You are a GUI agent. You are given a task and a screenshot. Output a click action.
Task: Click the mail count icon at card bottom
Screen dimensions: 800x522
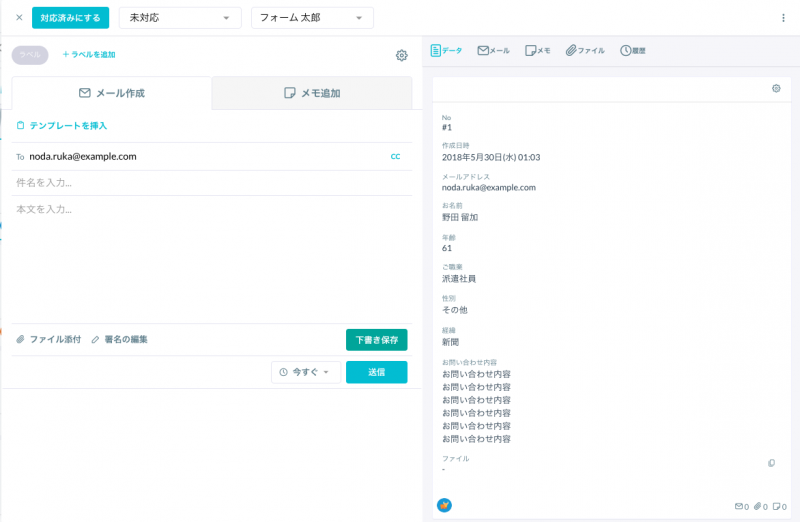coord(741,506)
